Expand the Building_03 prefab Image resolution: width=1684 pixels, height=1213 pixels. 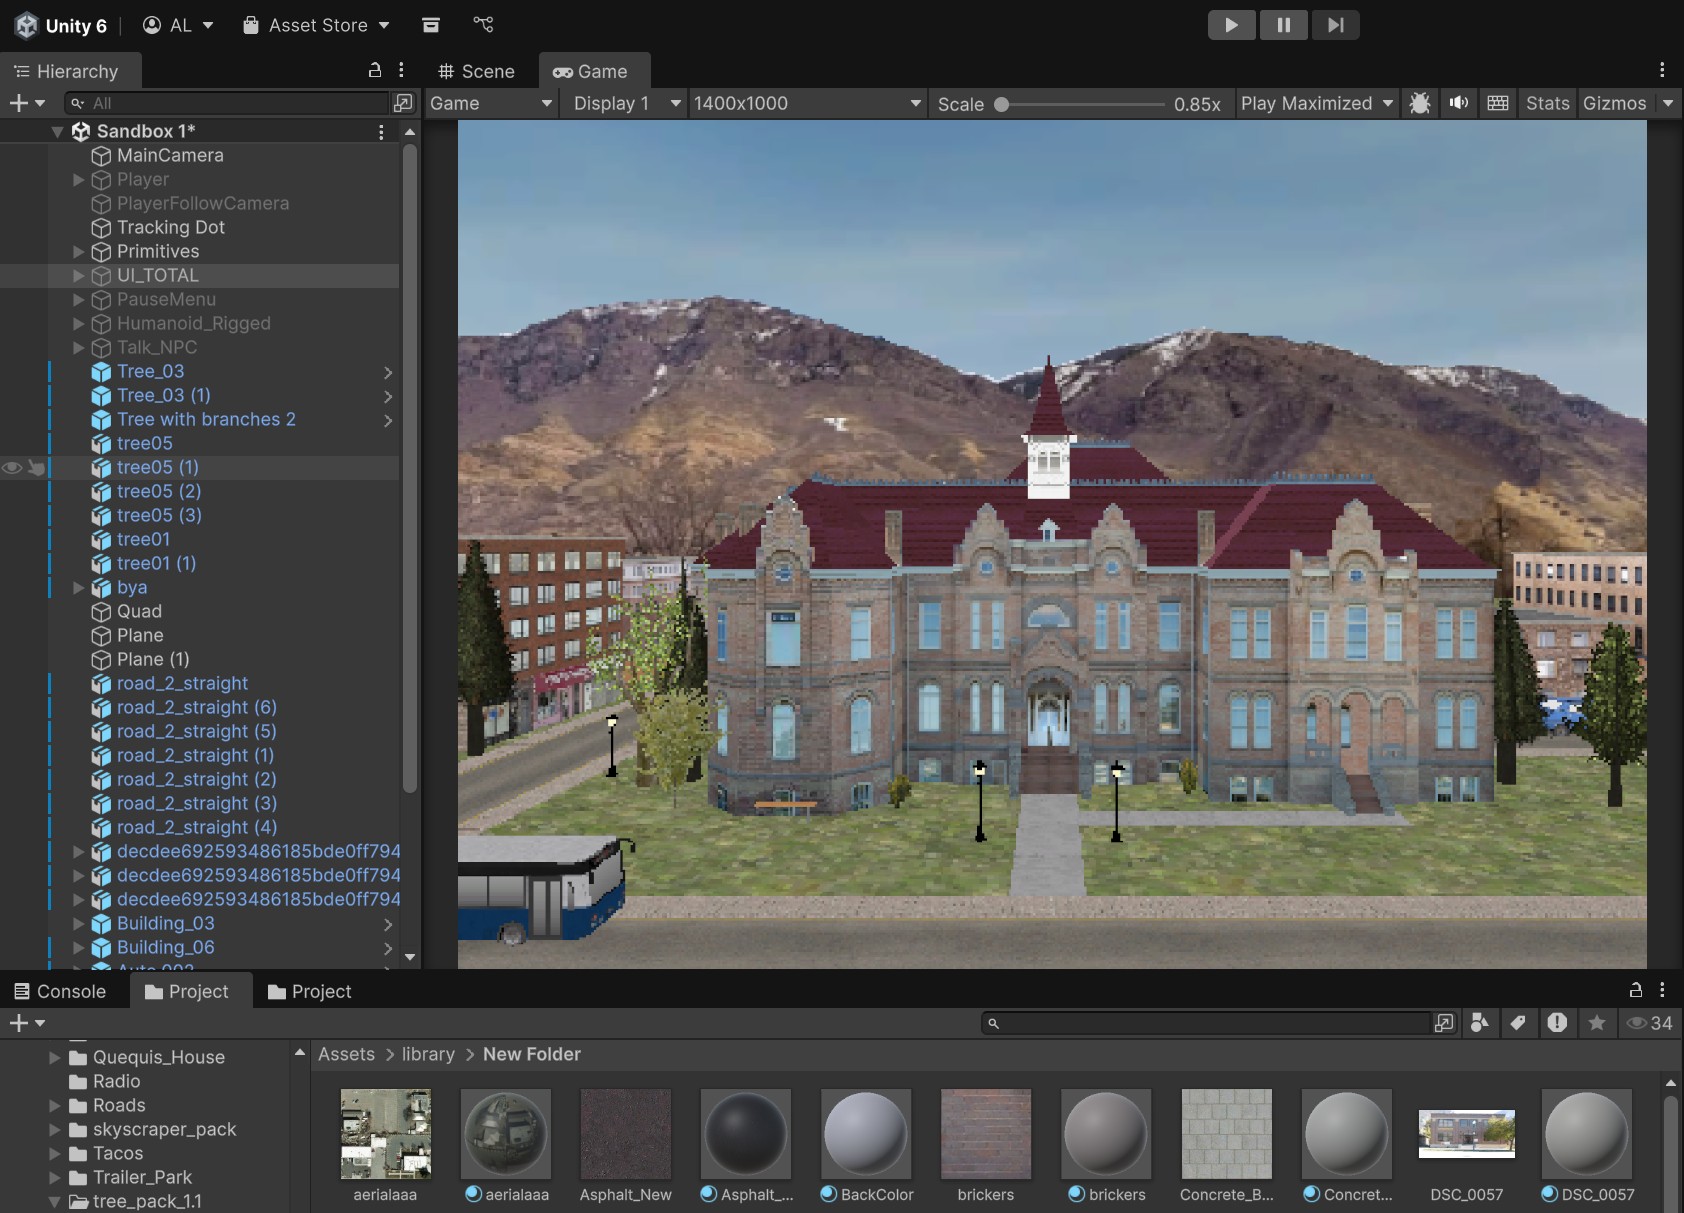[78, 924]
